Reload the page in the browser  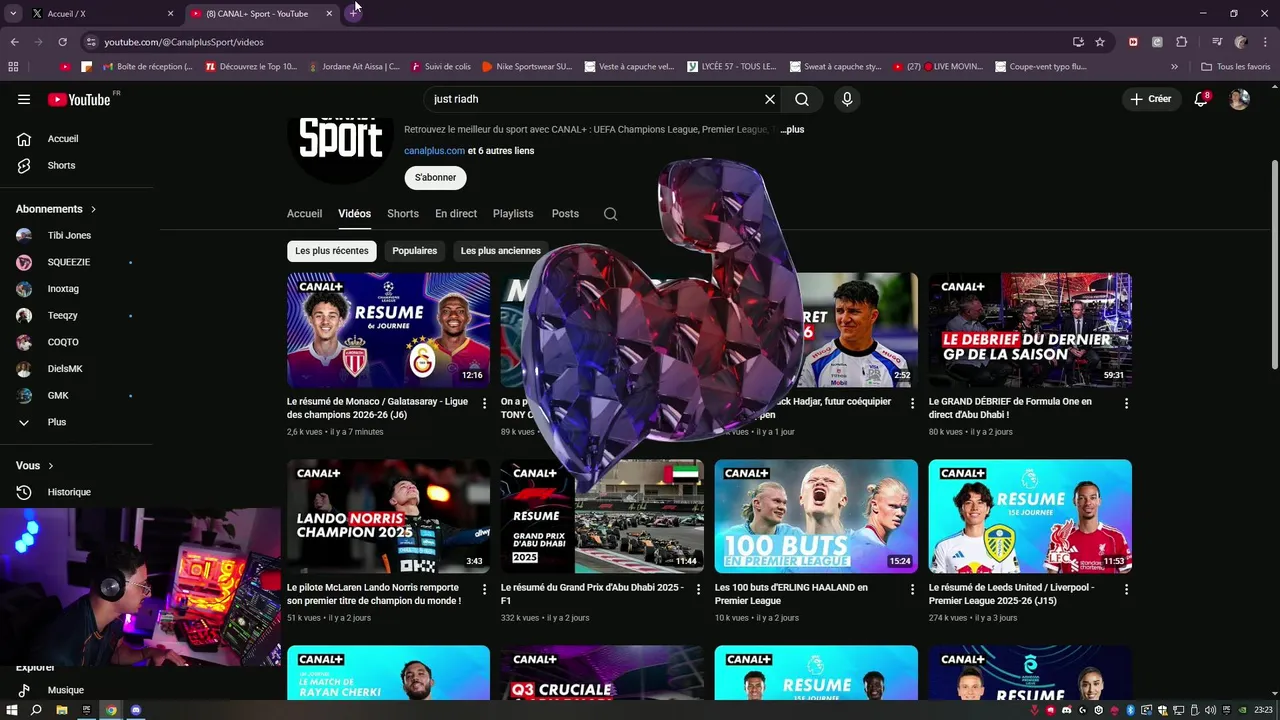62,42
